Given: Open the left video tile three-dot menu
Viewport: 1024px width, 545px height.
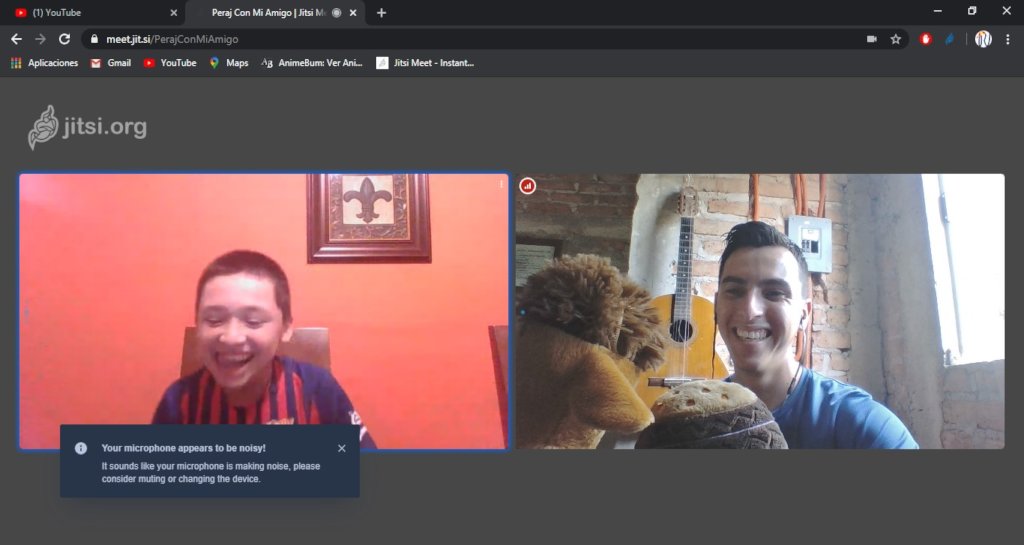Looking at the screenshot, I should (501, 185).
